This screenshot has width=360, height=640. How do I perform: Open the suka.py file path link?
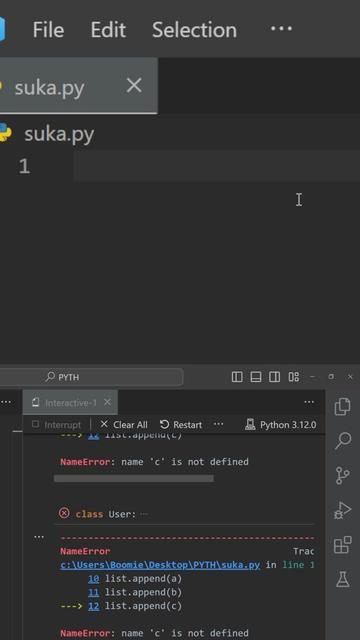point(160,565)
